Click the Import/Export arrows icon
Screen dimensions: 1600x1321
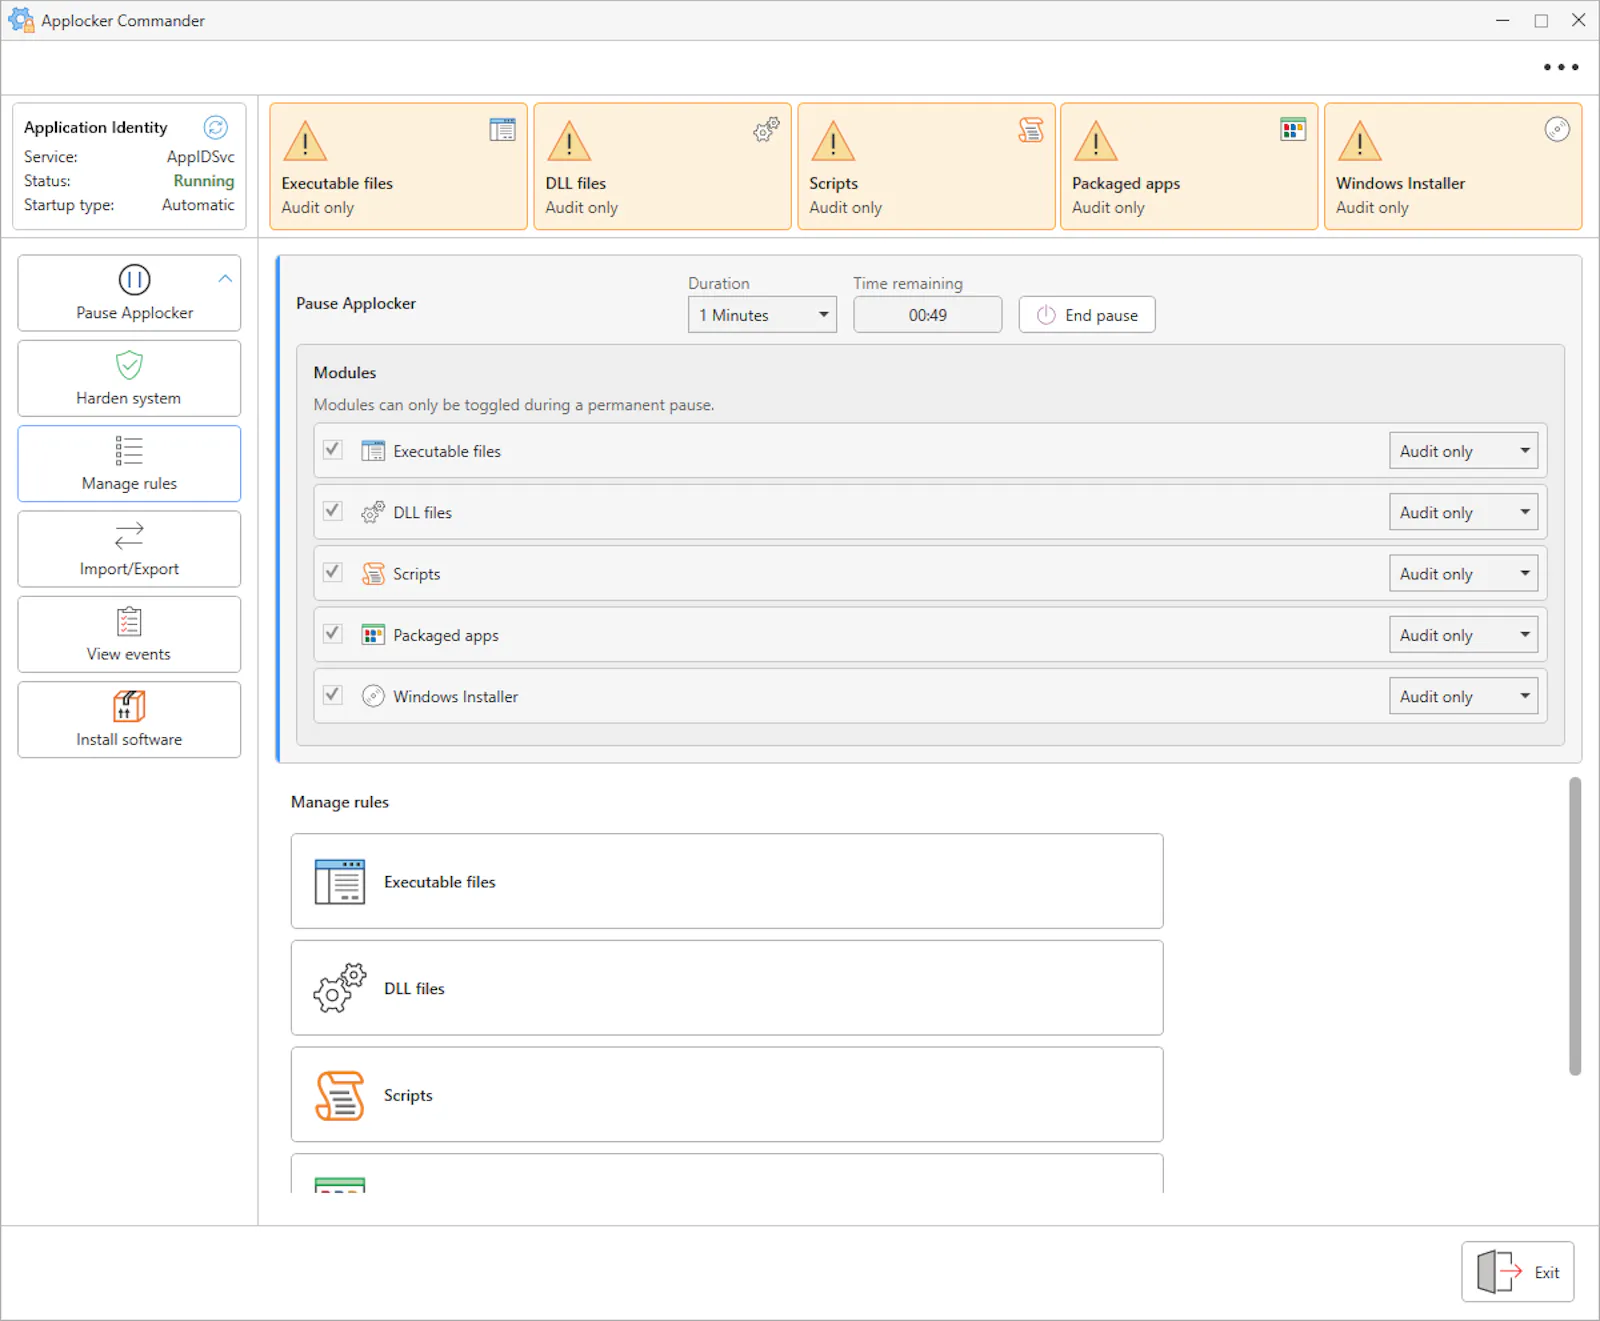[129, 536]
